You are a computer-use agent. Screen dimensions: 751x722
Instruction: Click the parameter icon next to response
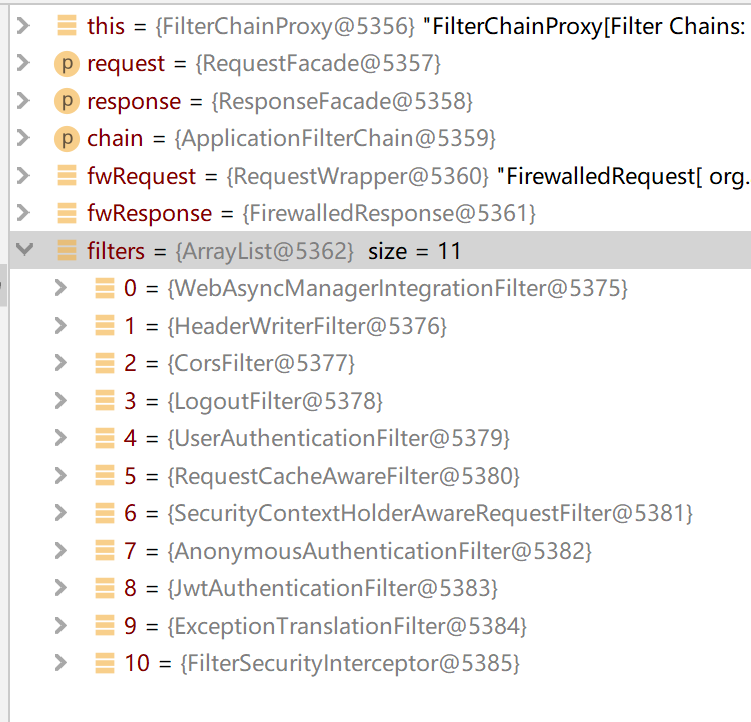[x=67, y=101]
